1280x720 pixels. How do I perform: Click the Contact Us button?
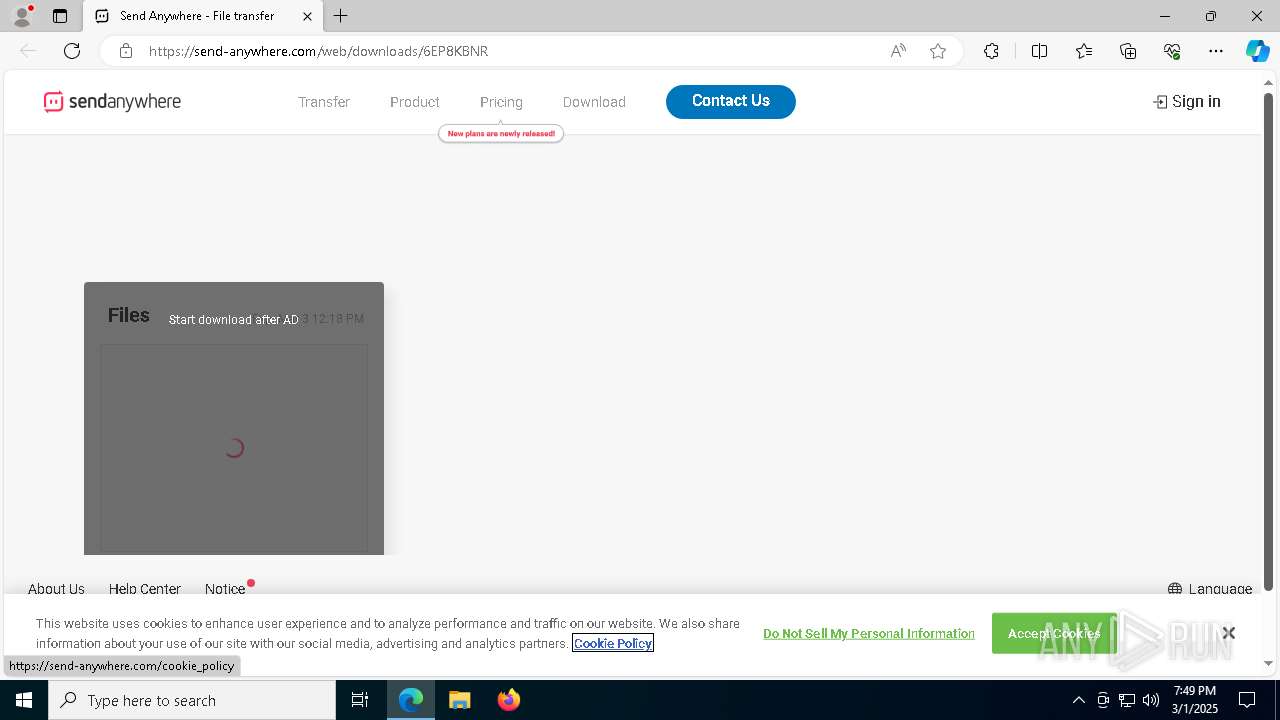pyautogui.click(x=731, y=101)
